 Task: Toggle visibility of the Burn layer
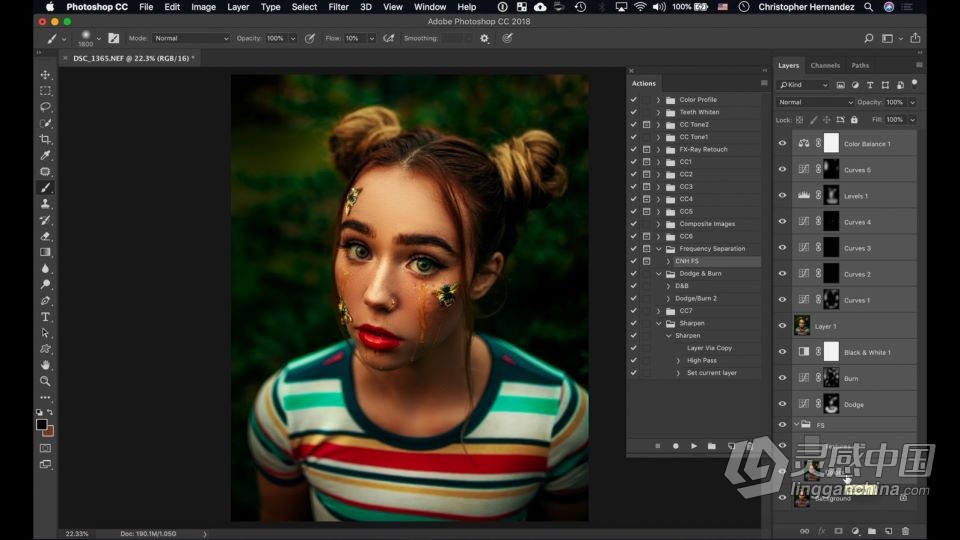(x=782, y=378)
